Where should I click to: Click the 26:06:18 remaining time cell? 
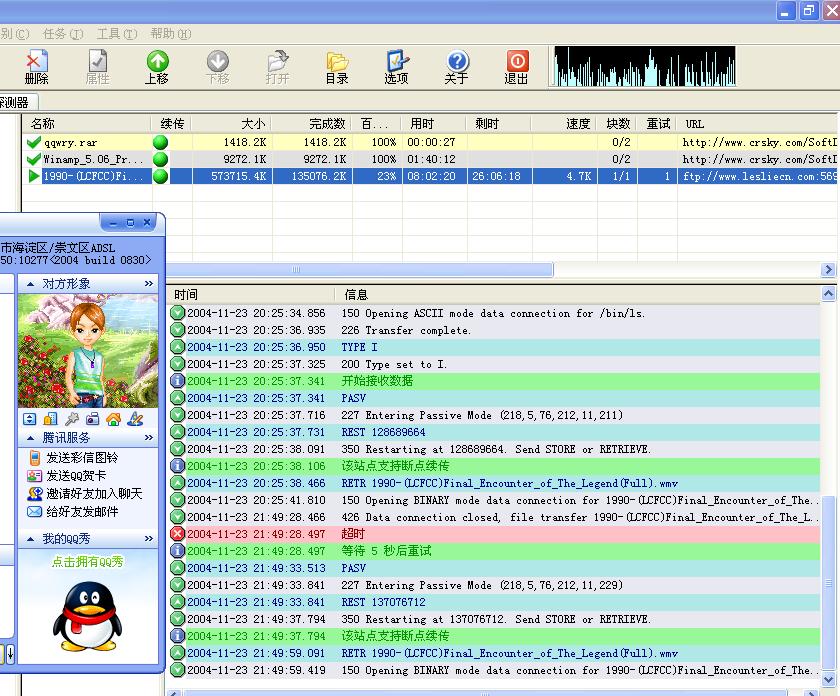pos(499,176)
